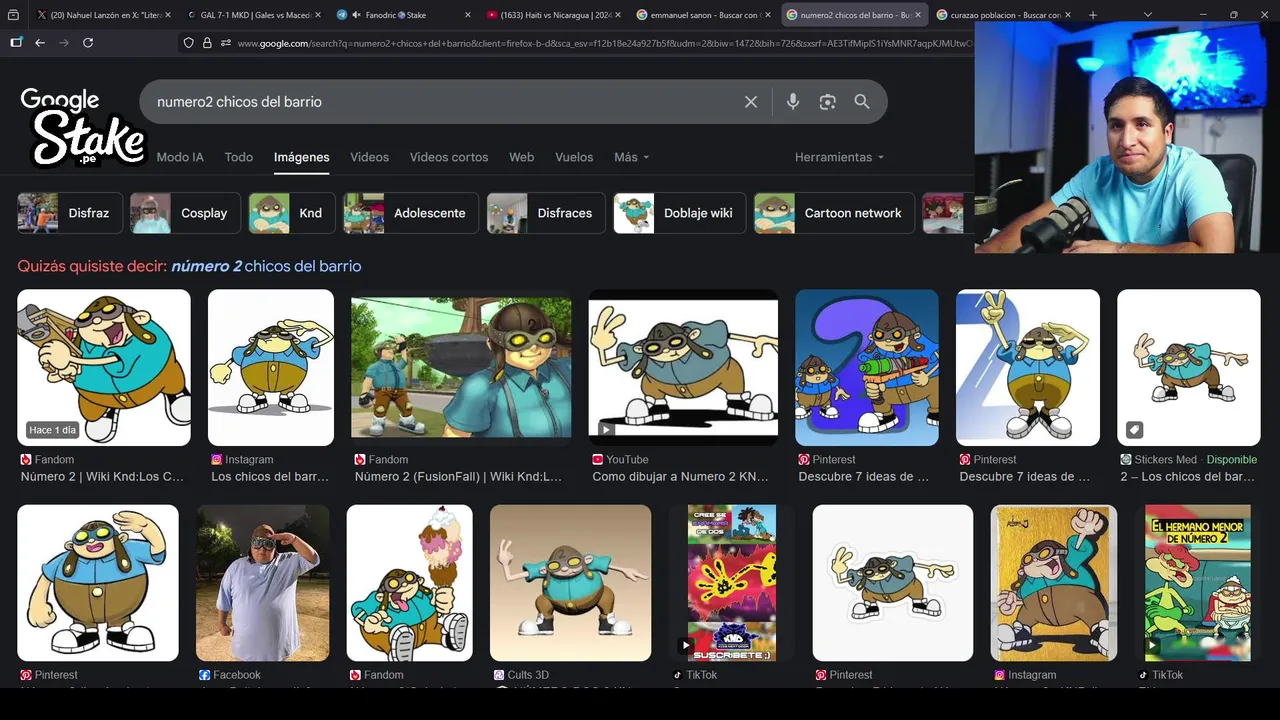The height and width of the screenshot is (720, 1280).
Task: Open the Fandom ice cream cone thumbnail
Action: [410, 583]
